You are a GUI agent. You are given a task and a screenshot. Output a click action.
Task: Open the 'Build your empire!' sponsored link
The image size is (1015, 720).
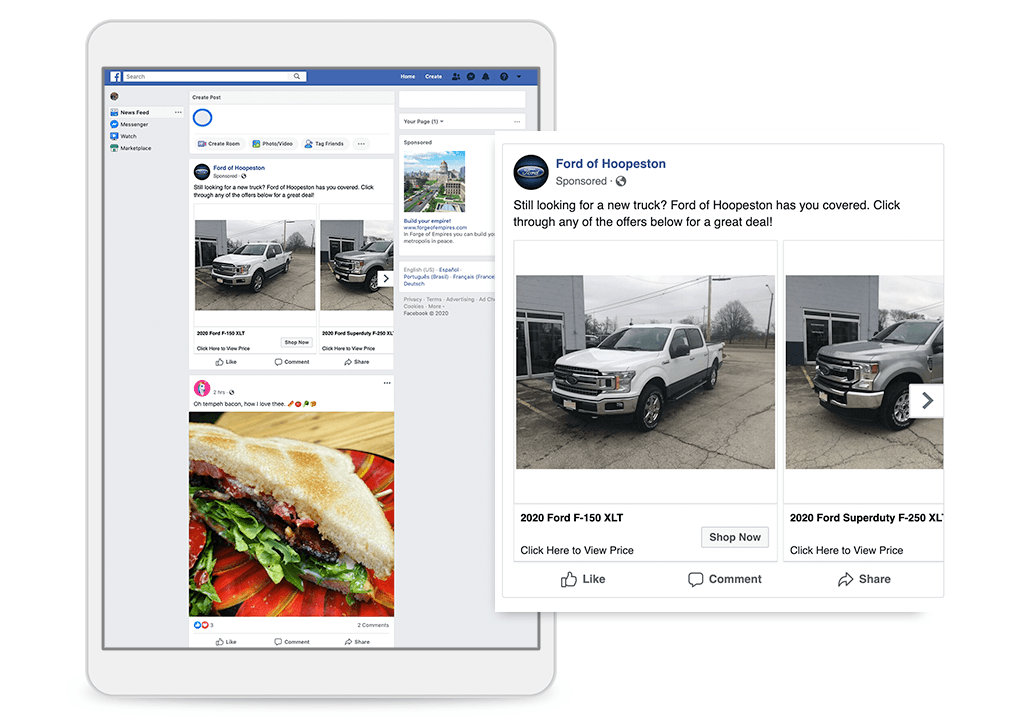click(x=427, y=221)
